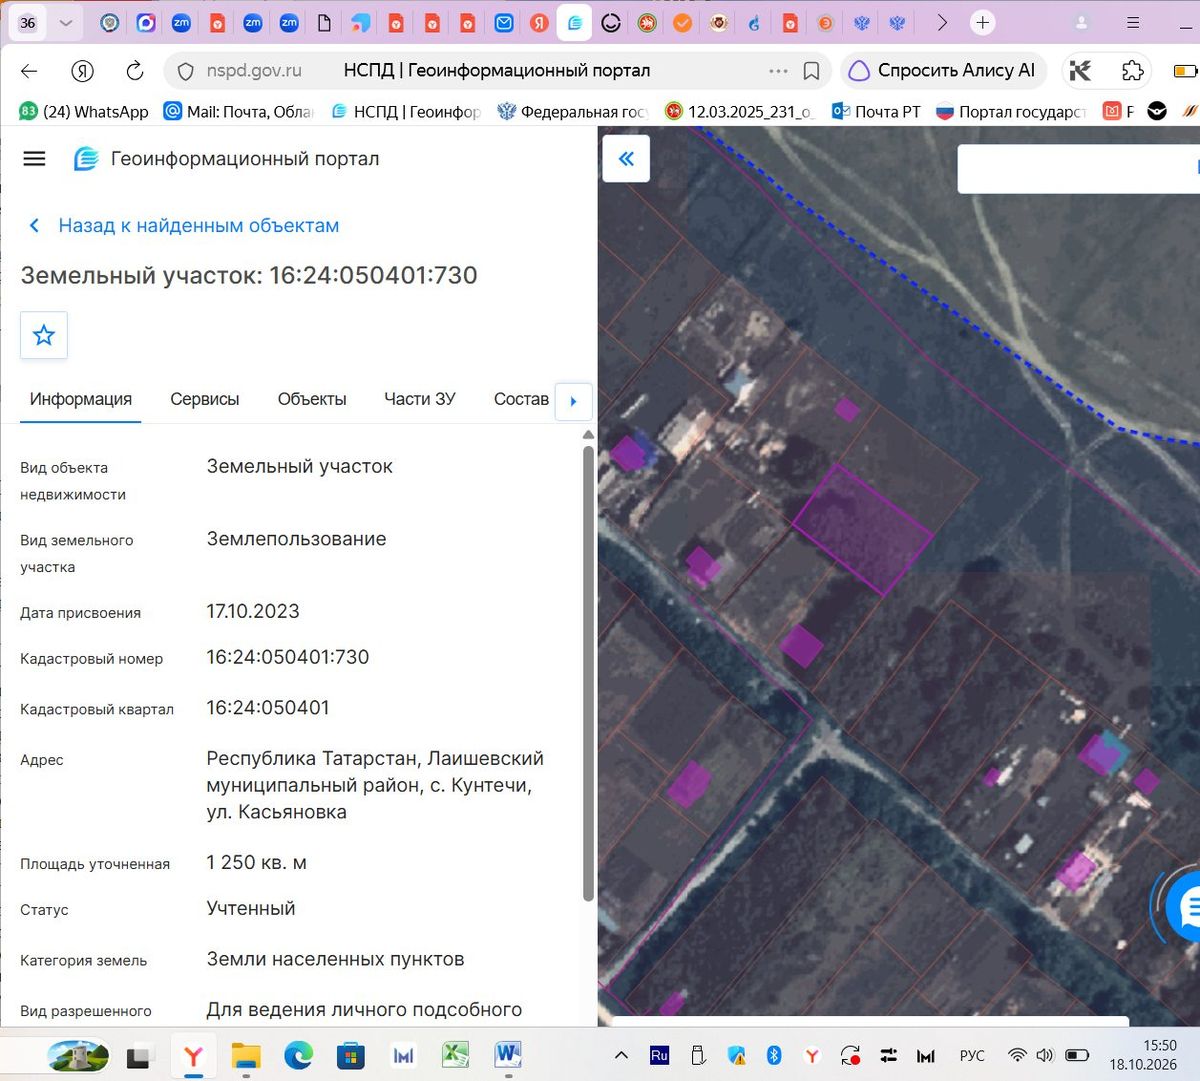Open browser main menu lines icon
The image size is (1200, 1081).
pos(1133,22)
